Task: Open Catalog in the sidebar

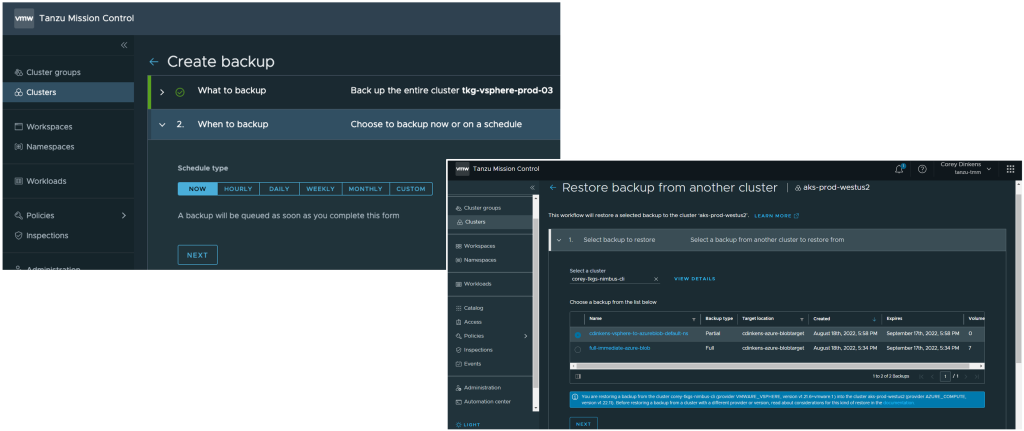Action: 469,308
